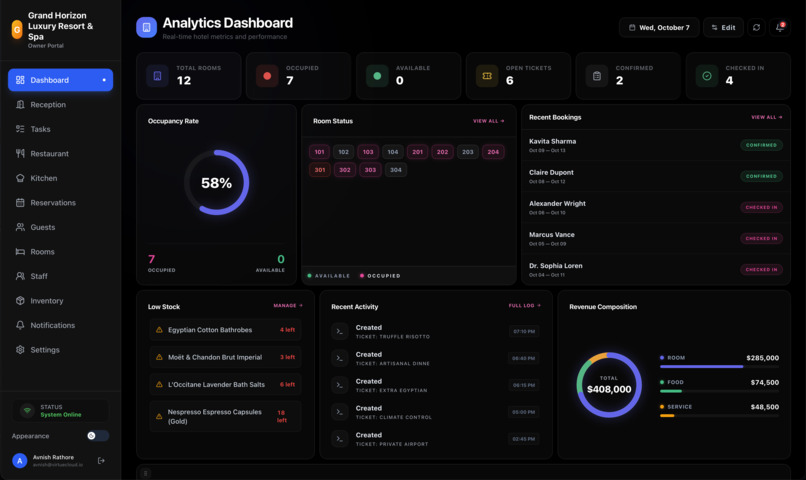This screenshot has height=480, width=806.
Task: Click the Artisanal Dinne ticket activity
Action: tap(435, 358)
